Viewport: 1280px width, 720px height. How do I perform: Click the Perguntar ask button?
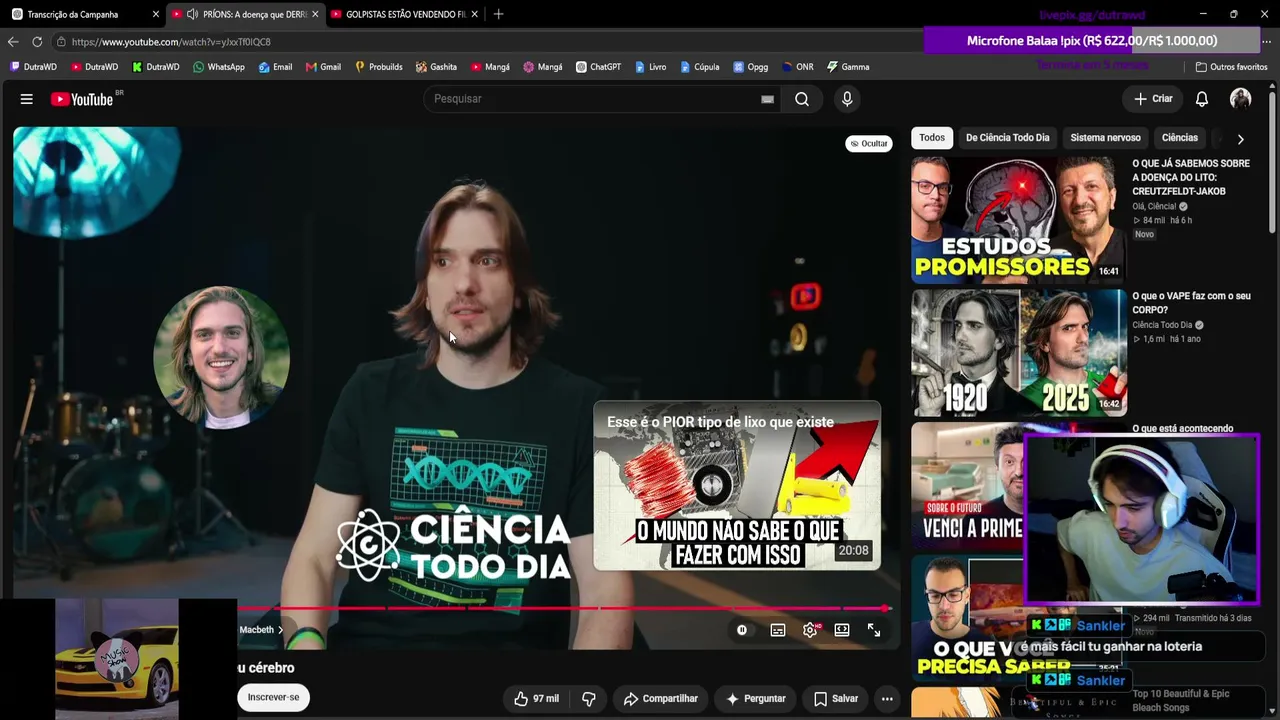[x=756, y=699]
